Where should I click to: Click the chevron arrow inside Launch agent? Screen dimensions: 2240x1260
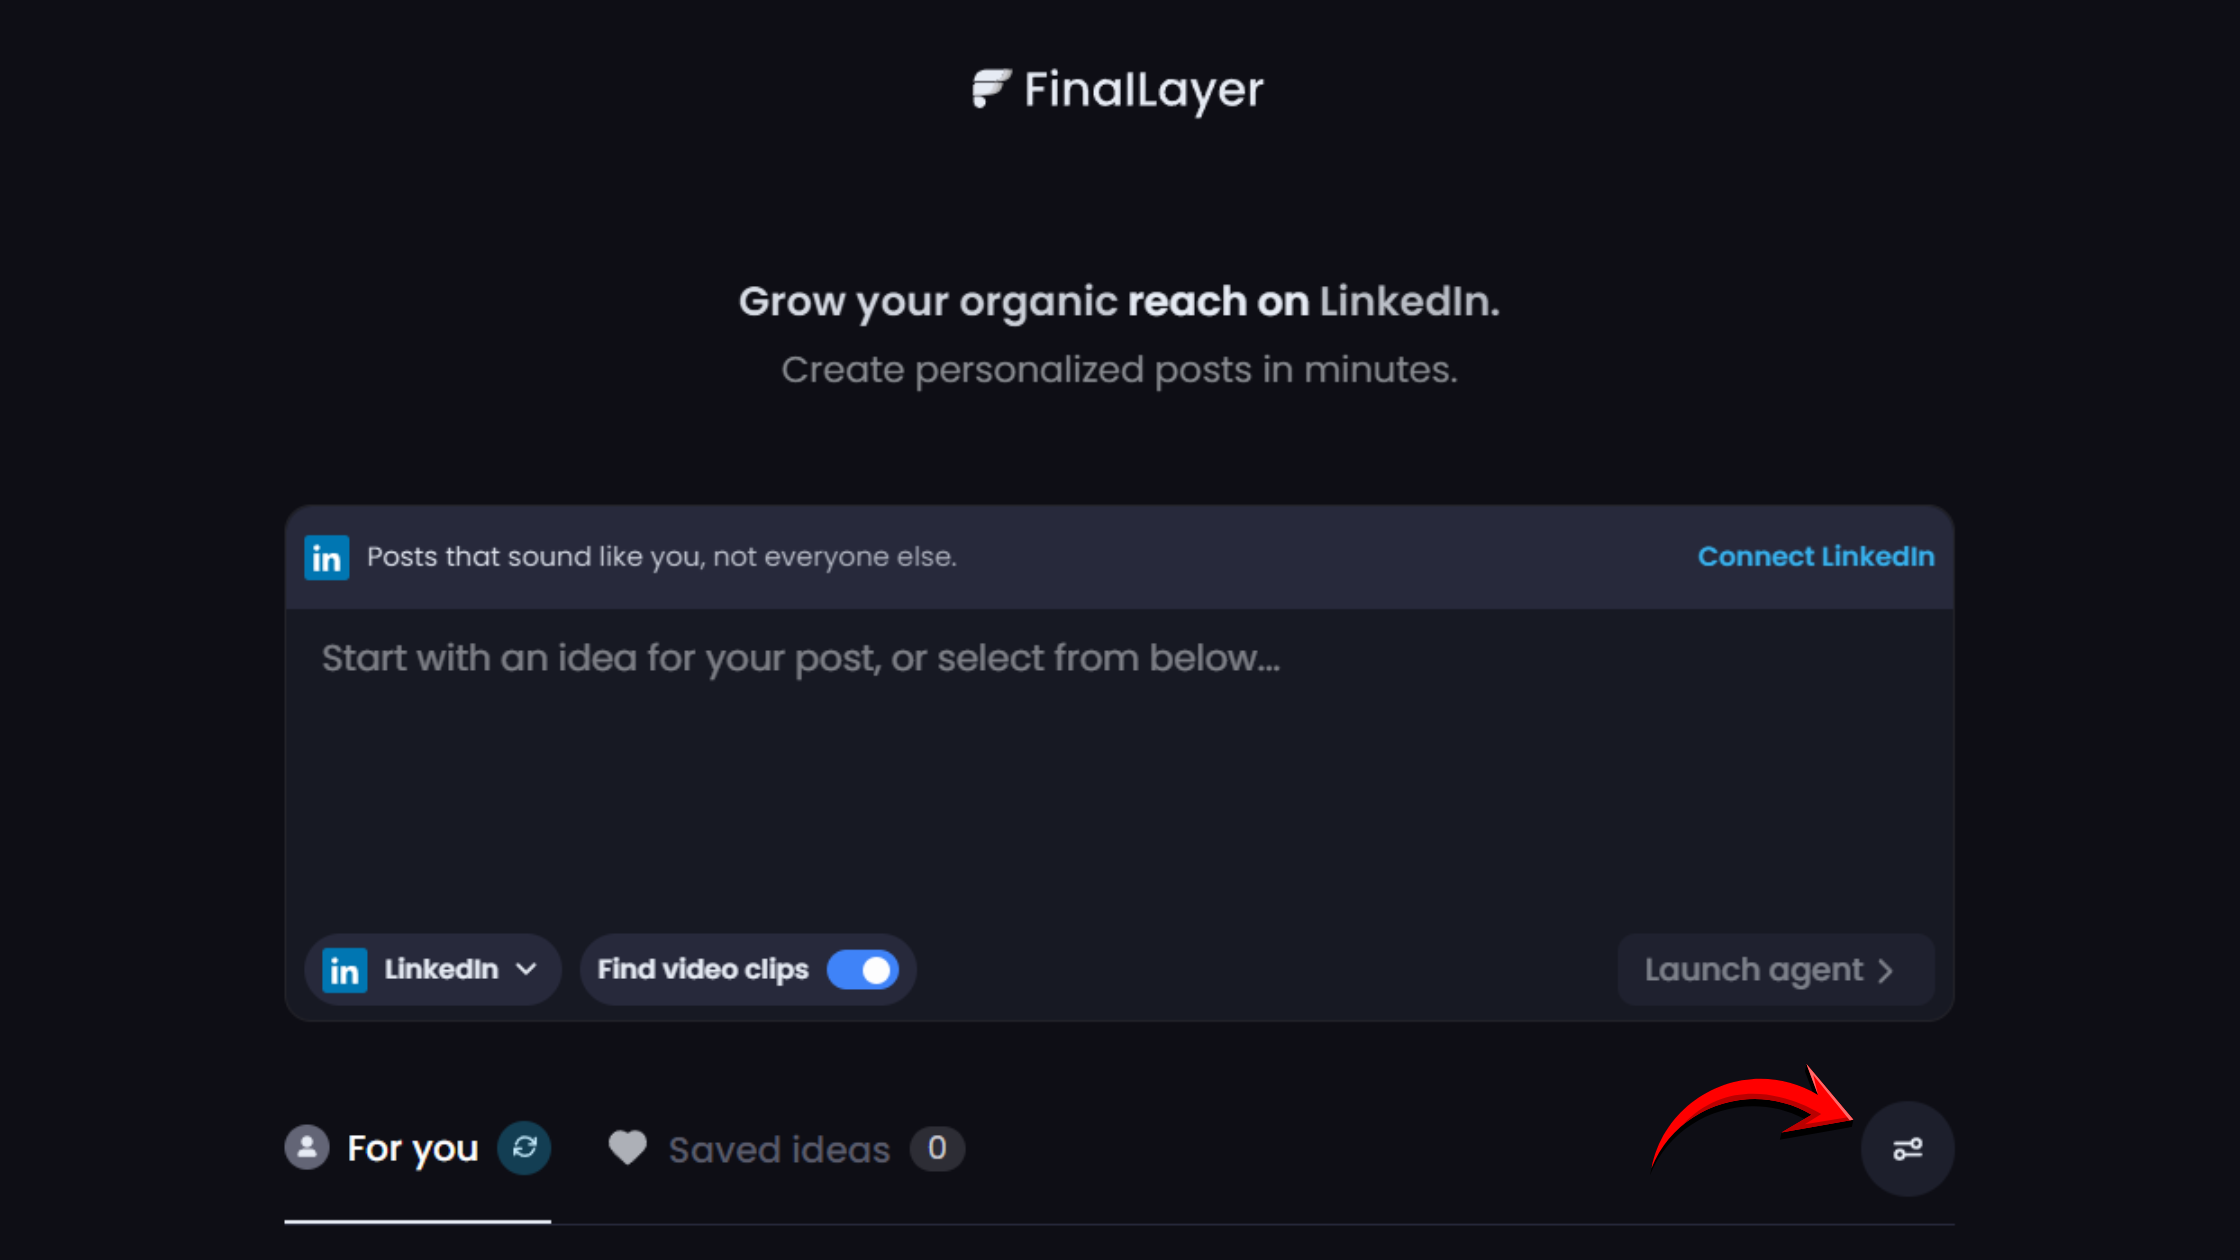coord(1886,970)
